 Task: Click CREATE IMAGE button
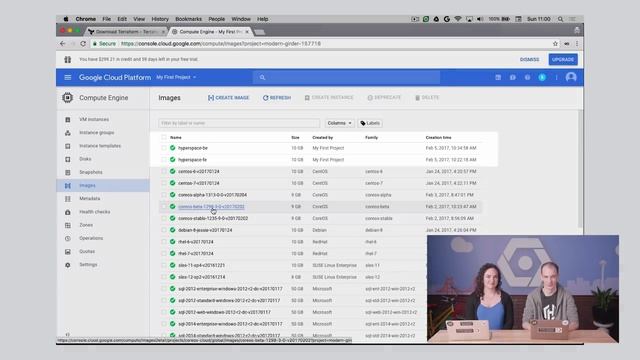coord(229,98)
